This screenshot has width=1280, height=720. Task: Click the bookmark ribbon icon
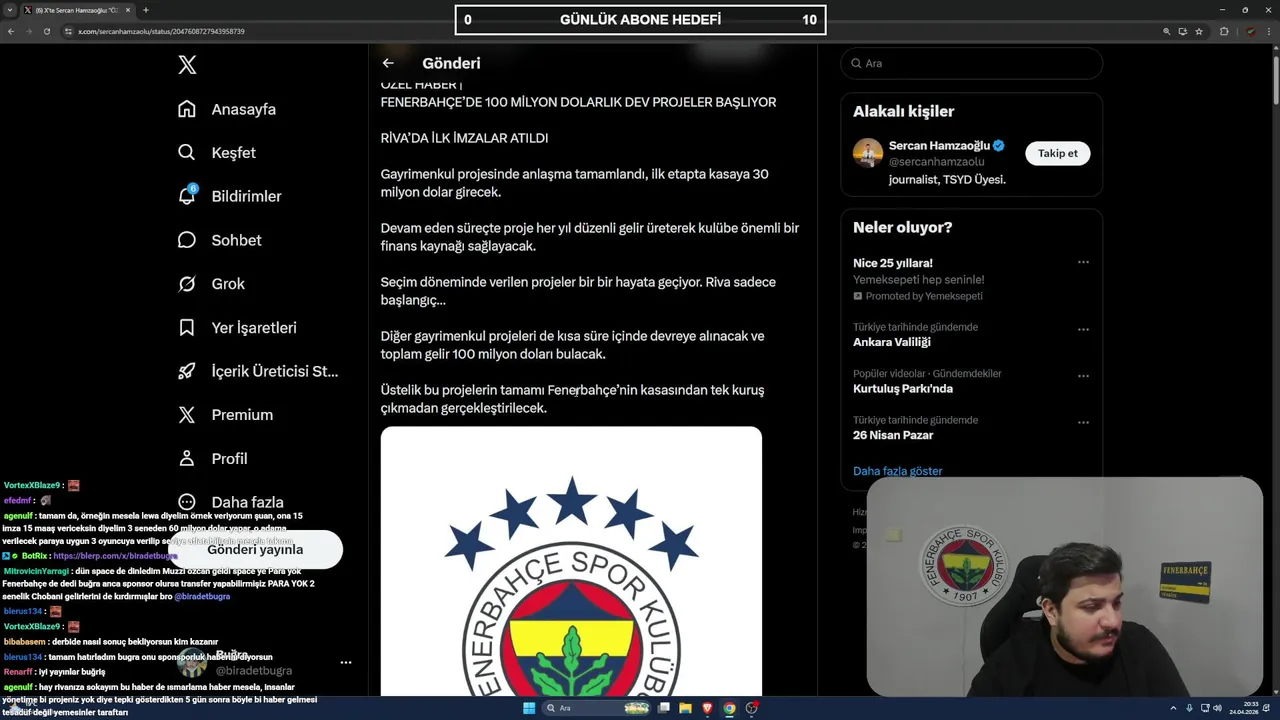click(x=187, y=327)
